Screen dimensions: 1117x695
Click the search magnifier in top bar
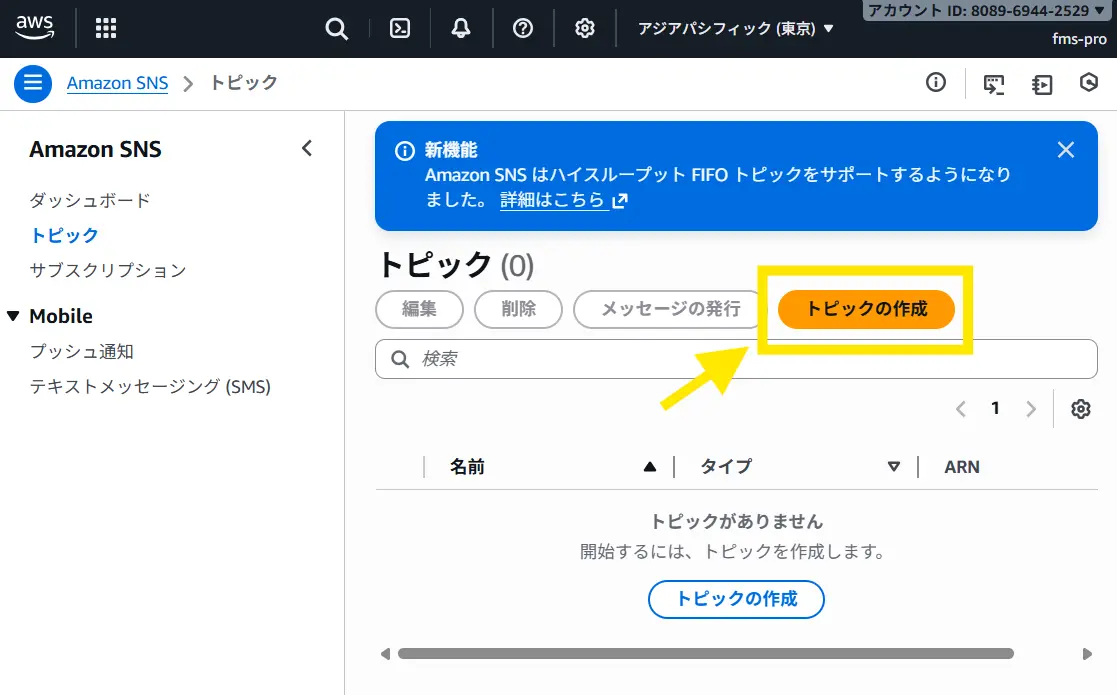(x=337, y=28)
